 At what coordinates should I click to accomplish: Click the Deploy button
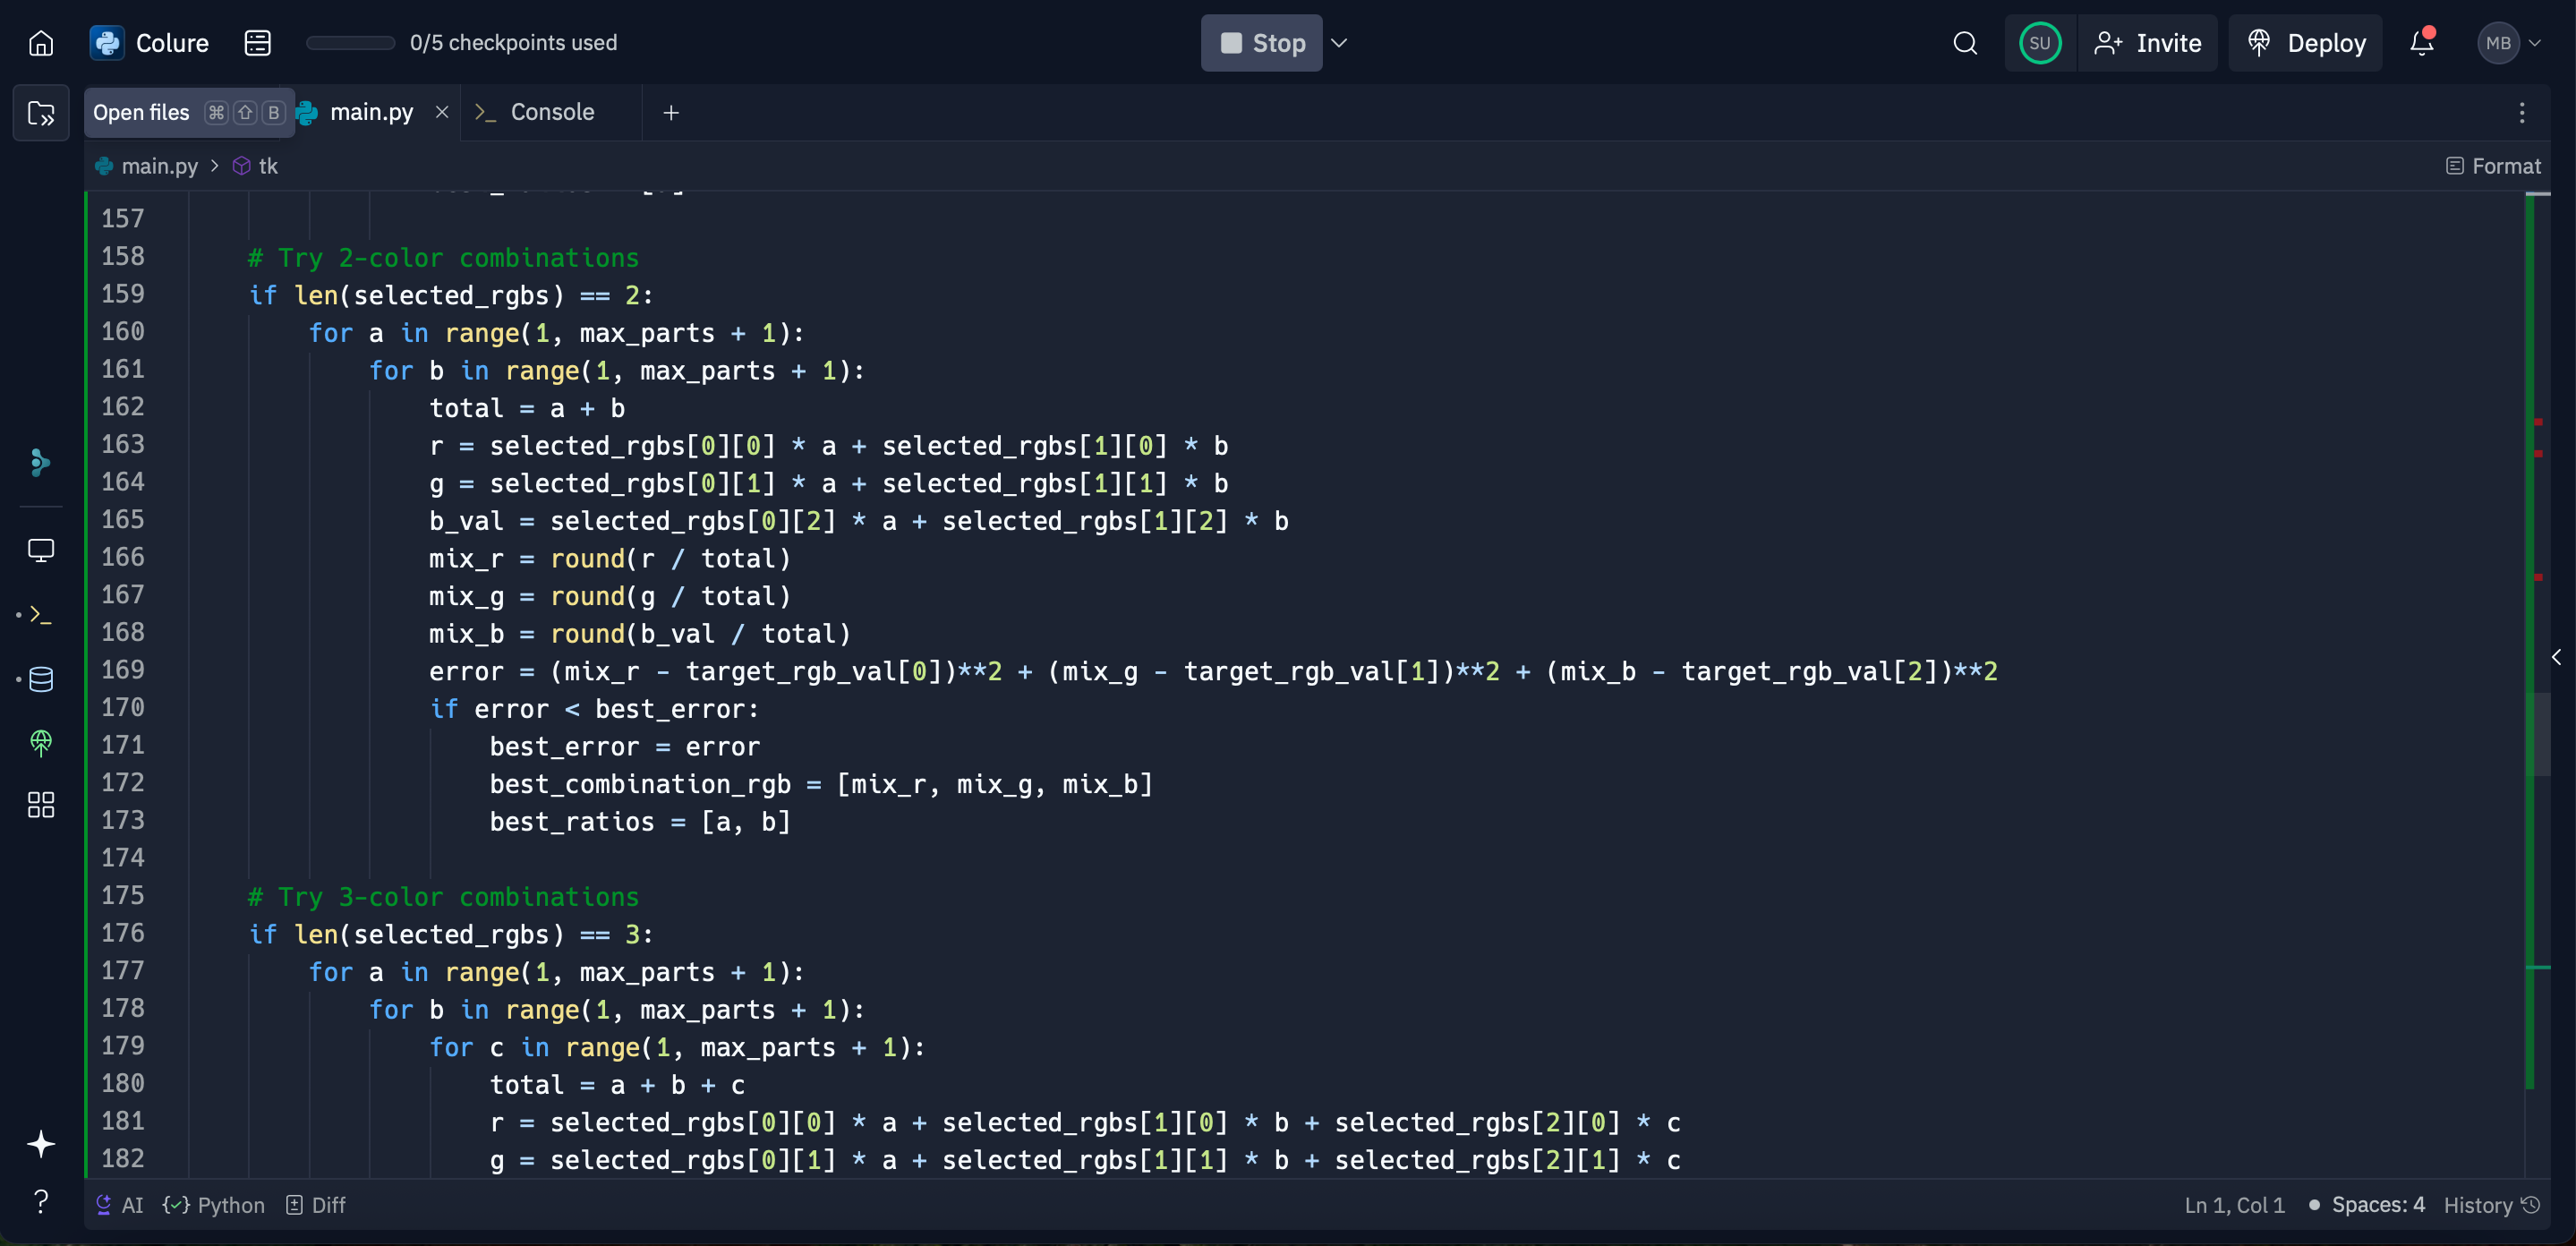point(2305,43)
